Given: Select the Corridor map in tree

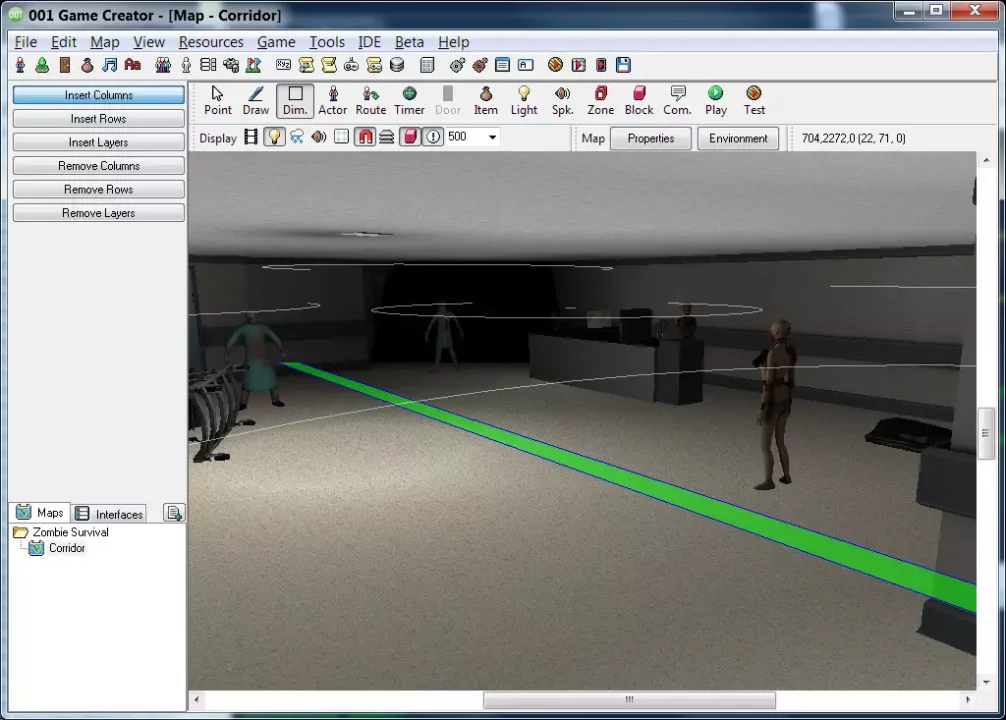Looking at the screenshot, I should click(67, 548).
